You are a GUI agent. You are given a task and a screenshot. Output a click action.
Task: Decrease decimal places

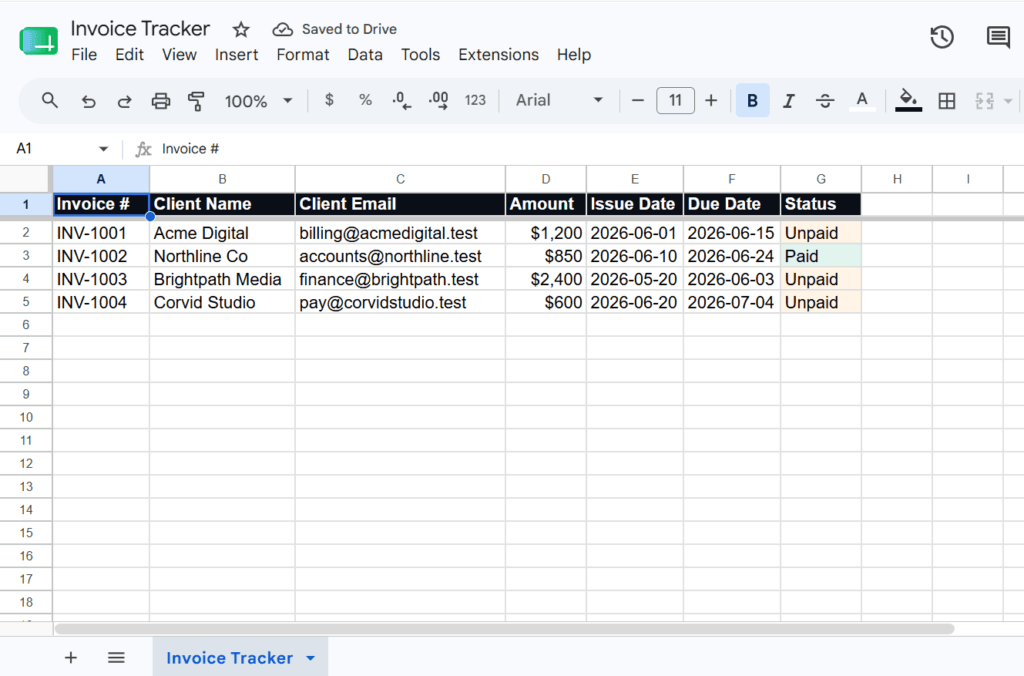point(402,101)
